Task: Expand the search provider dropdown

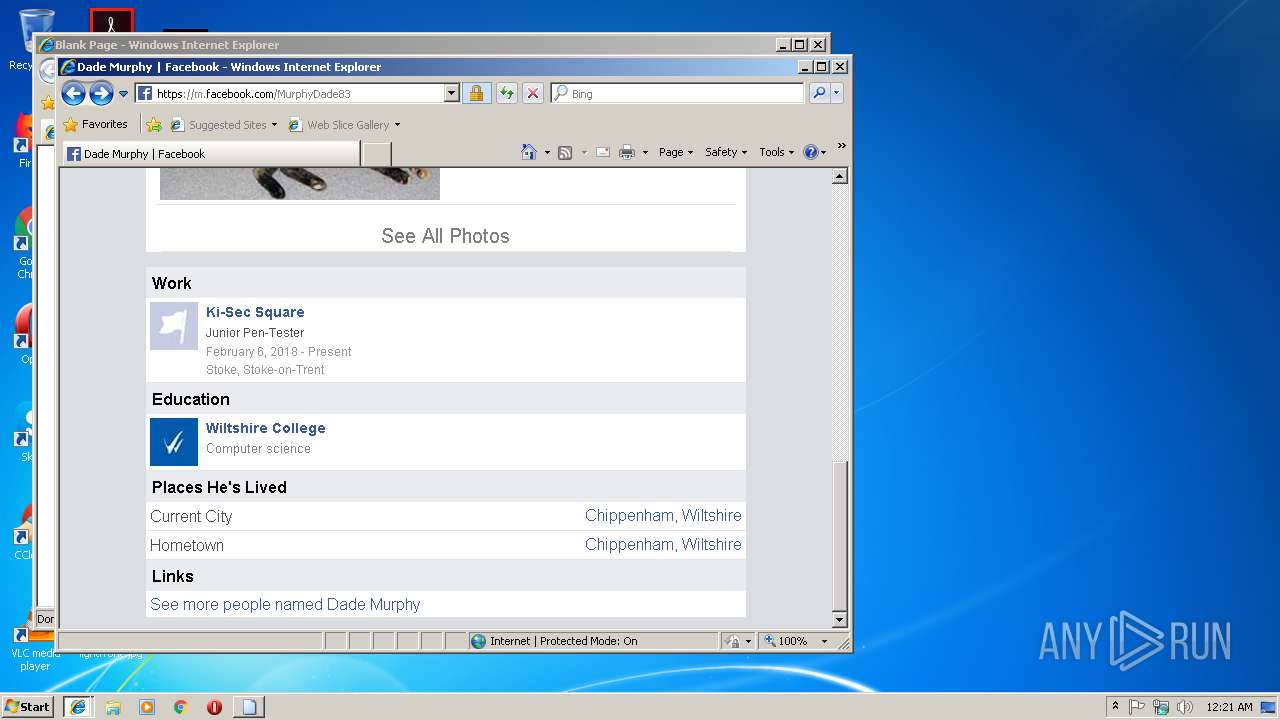Action: (x=837, y=93)
